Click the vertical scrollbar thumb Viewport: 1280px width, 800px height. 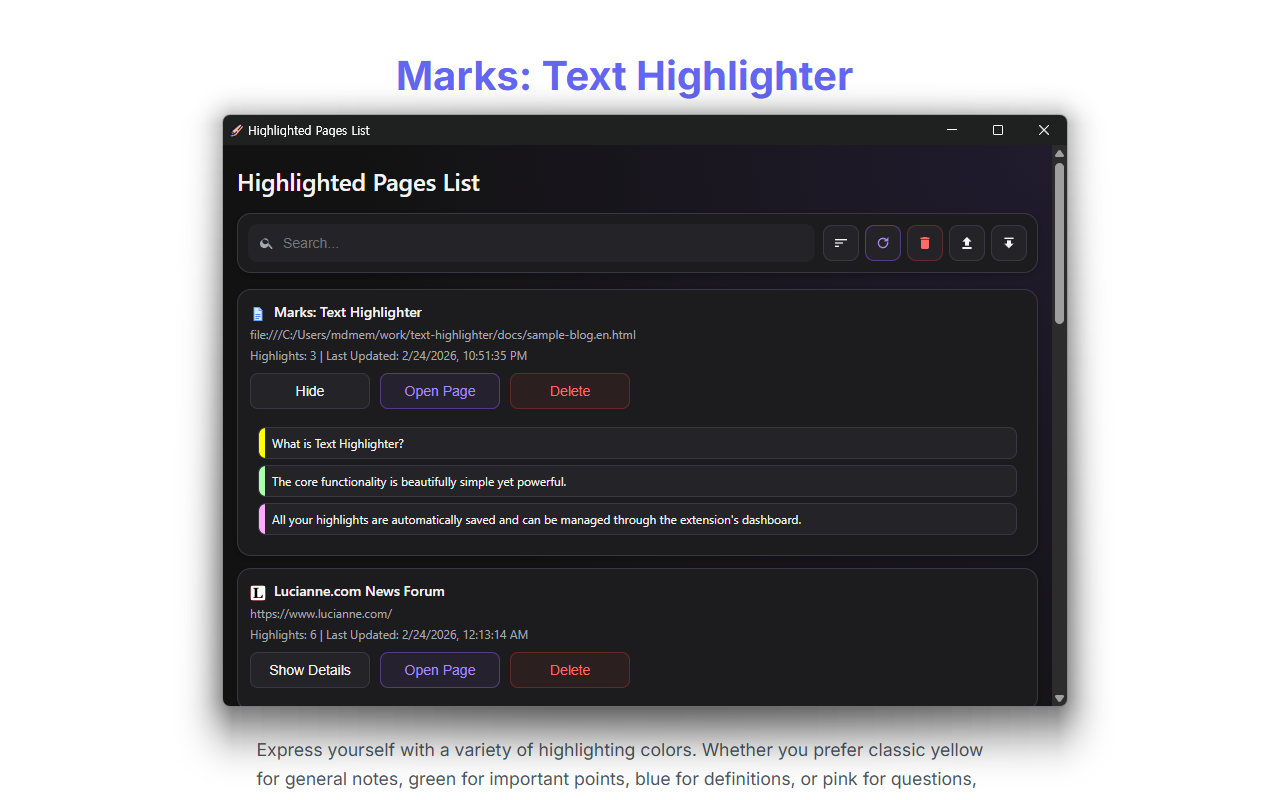(x=1059, y=243)
